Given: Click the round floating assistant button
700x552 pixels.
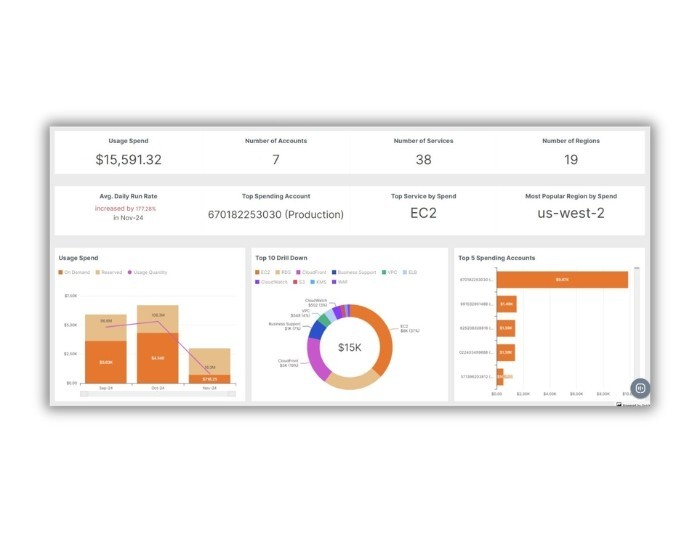Looking at the screenshot, I should click(x=640, y=388).
